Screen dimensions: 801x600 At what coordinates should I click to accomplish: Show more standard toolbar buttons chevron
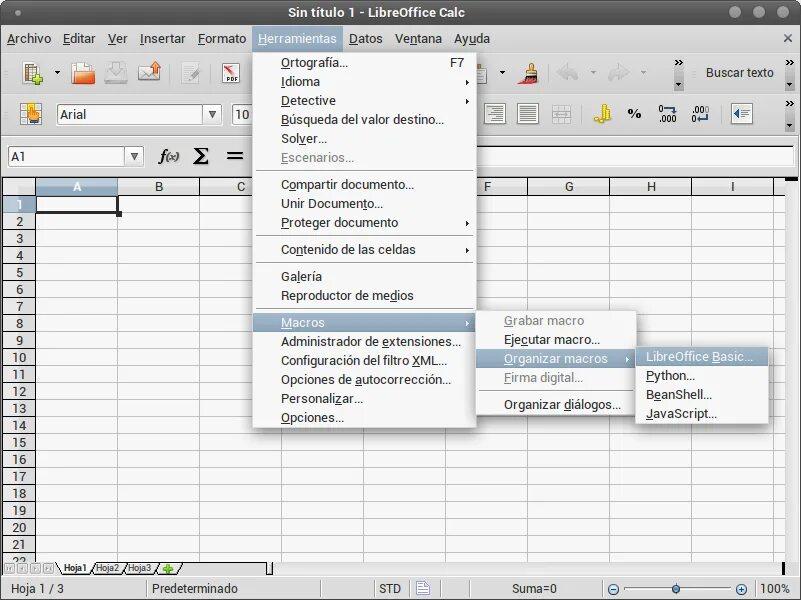tap(678, 62)
